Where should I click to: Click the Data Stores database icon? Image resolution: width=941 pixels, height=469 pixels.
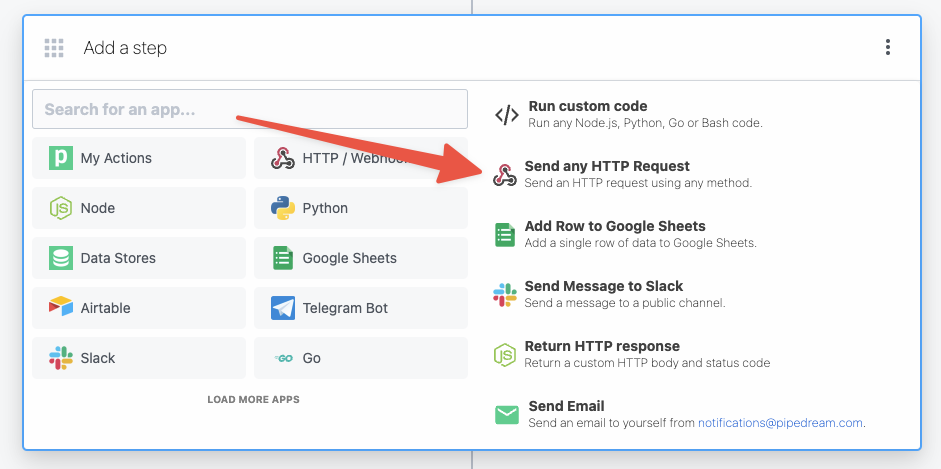click(61, 258)
